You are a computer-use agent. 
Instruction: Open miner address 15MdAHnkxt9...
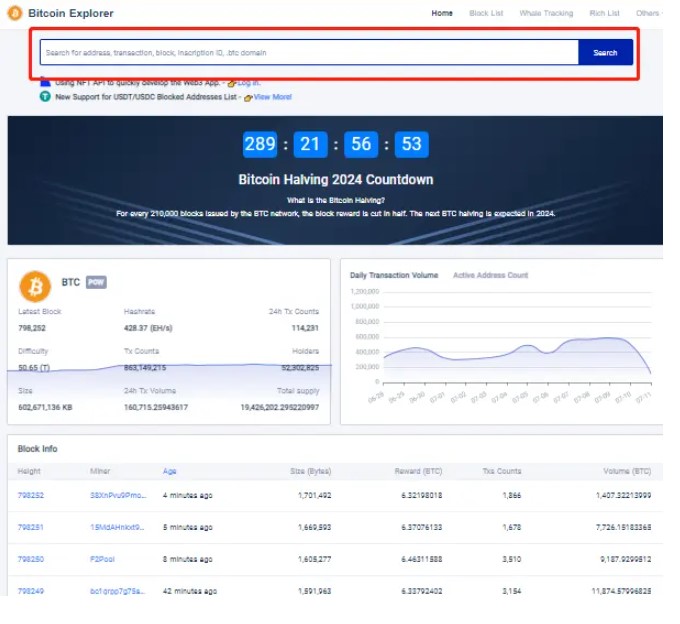click(117, 527)
